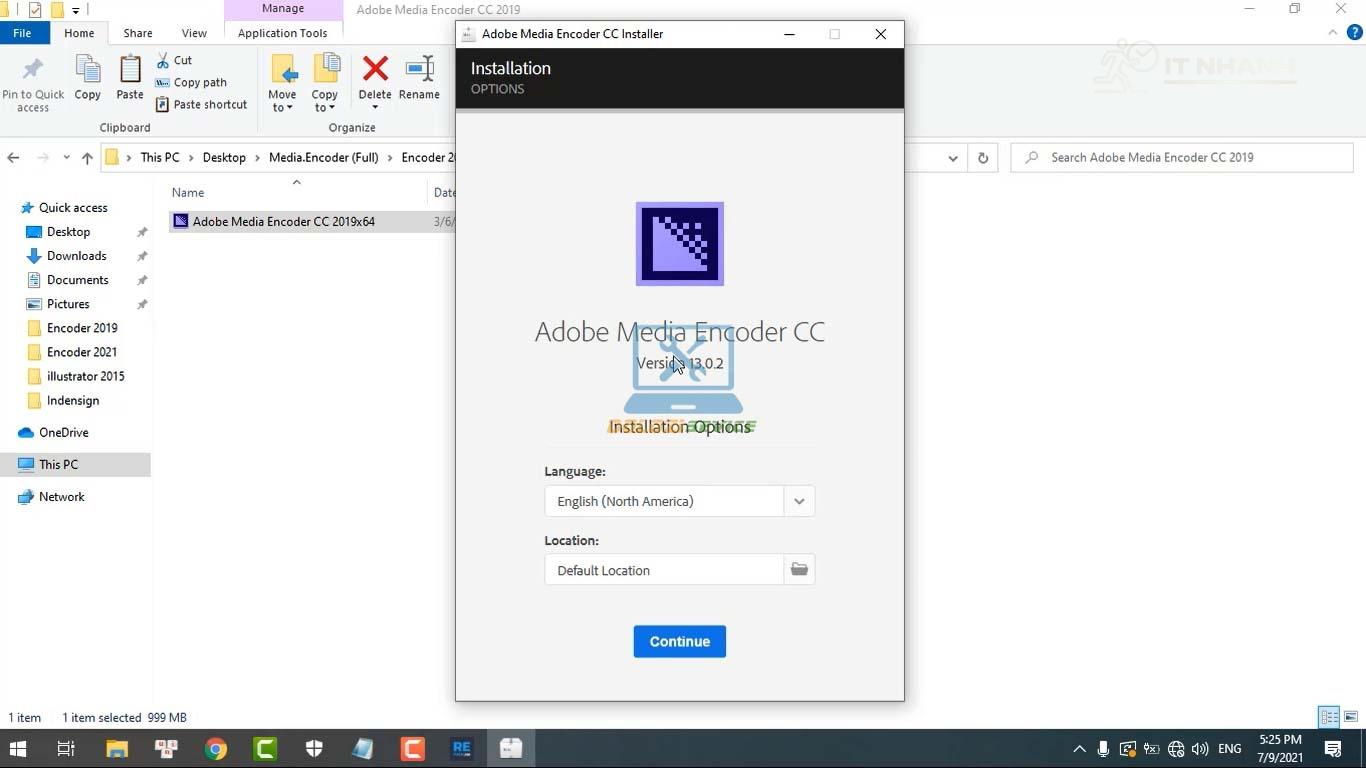
Task: Click the browse folder icon for Location
Action: point(799,570)
